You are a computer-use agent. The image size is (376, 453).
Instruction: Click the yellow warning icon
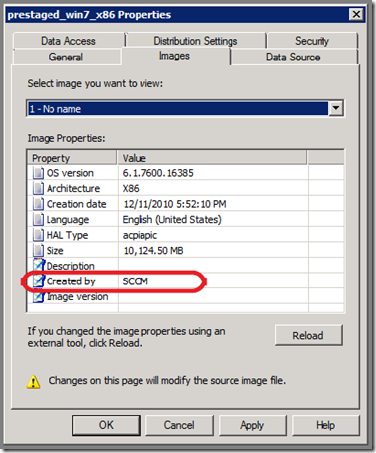coord(33,382)
